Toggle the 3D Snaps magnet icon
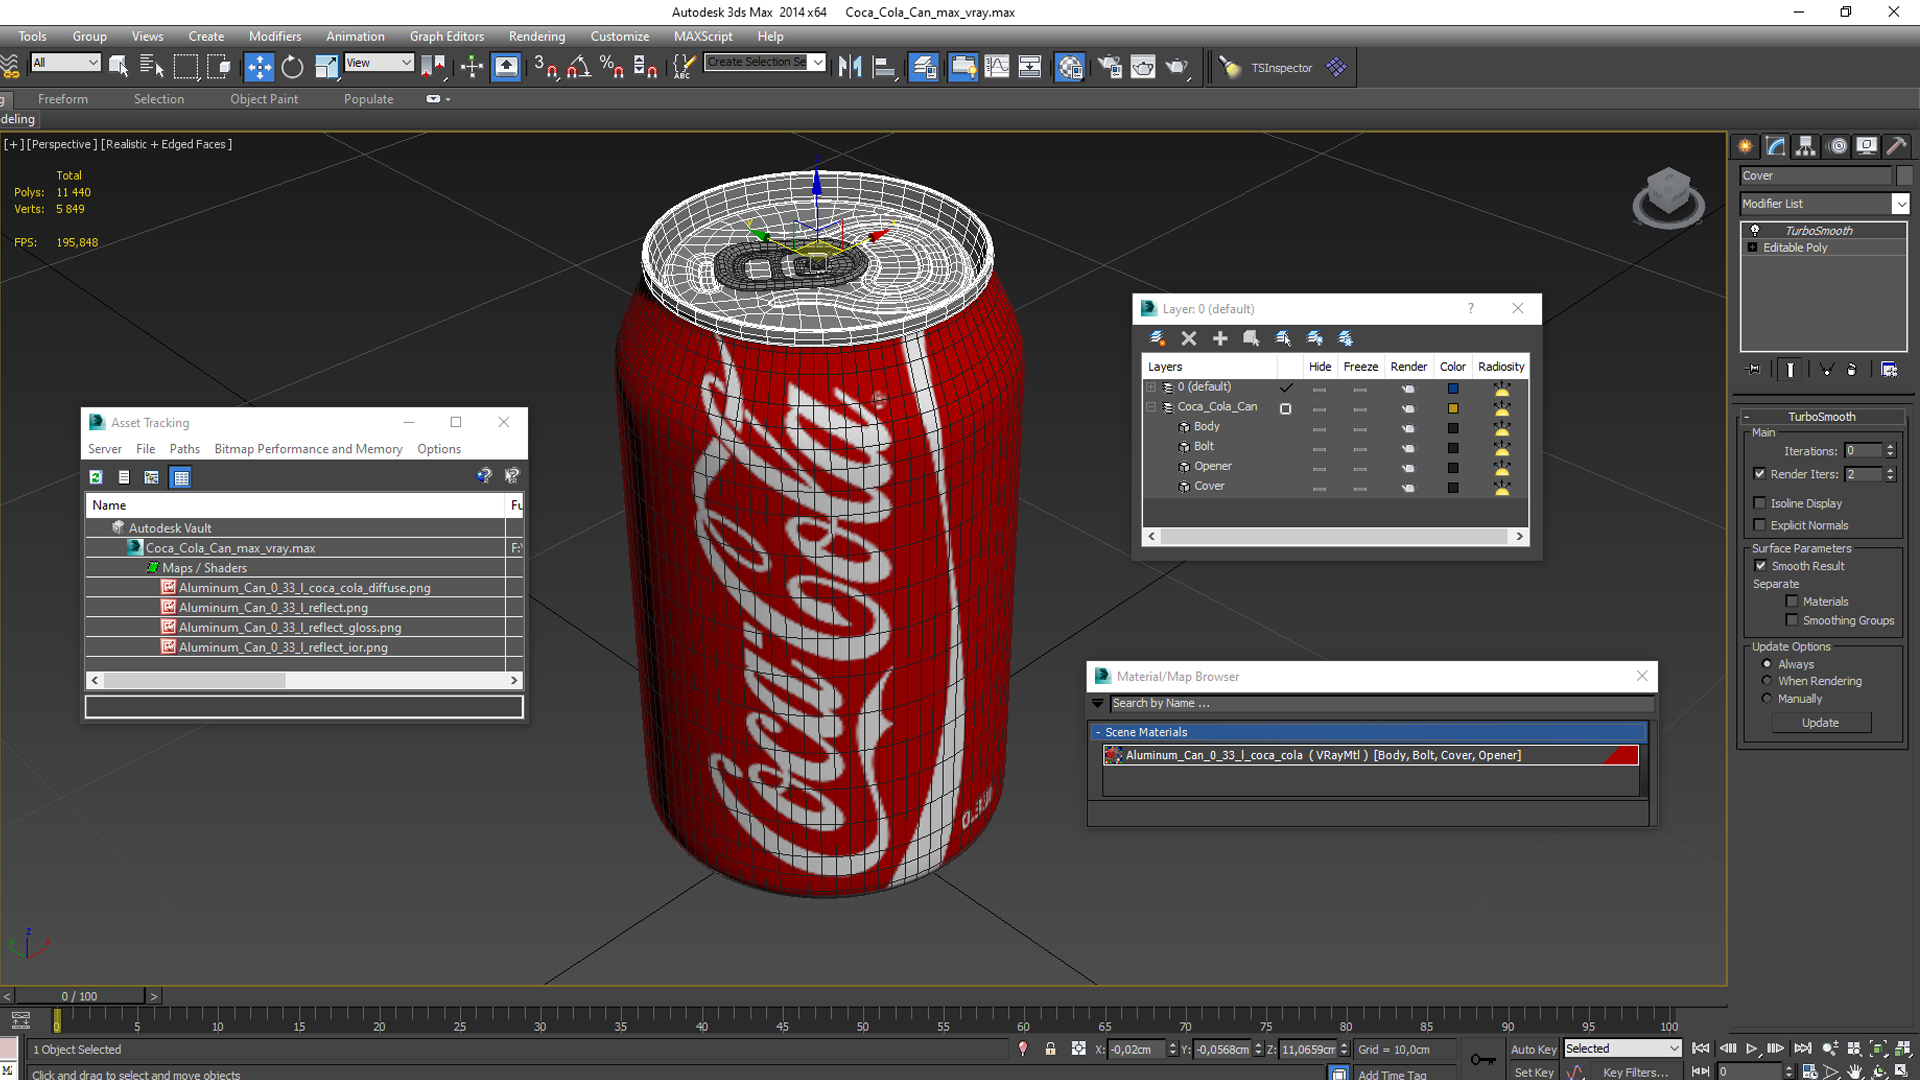 (545, 67)
